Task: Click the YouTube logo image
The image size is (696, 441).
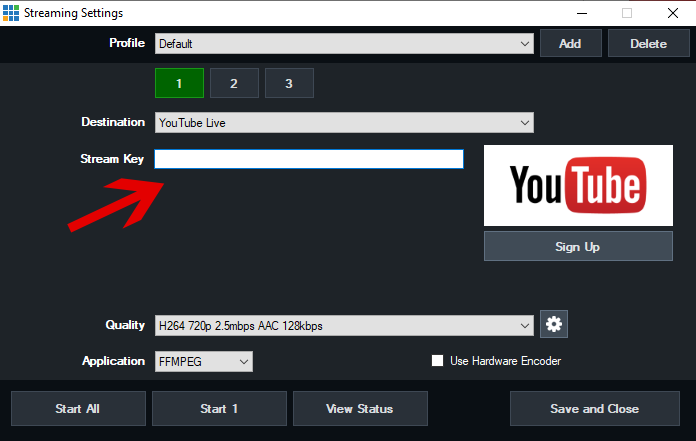Action: coord(578,185)
